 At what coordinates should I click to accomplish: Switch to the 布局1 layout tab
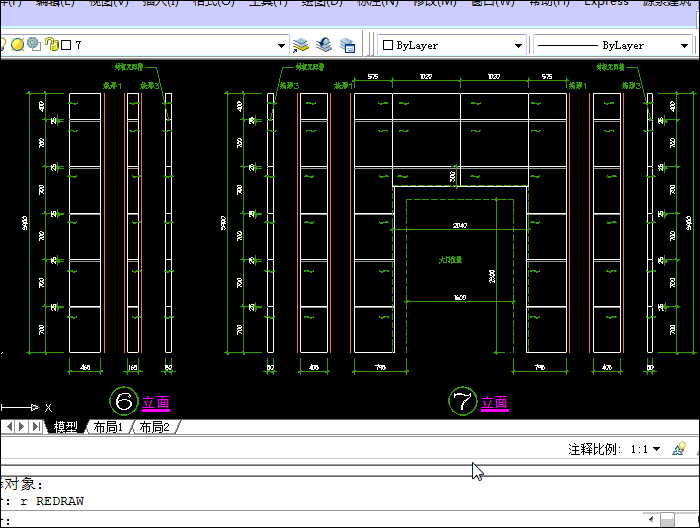click(x=107, y=427)
